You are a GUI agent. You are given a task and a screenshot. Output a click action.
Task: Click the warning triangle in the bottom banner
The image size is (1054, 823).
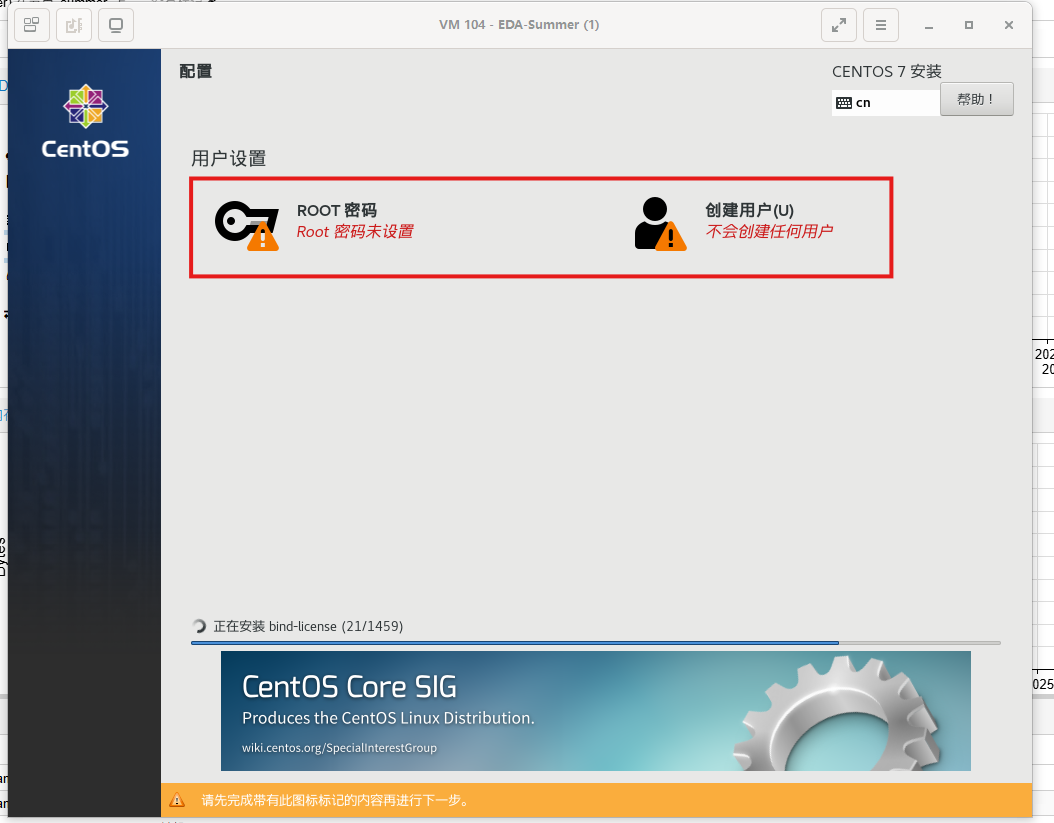177,800
